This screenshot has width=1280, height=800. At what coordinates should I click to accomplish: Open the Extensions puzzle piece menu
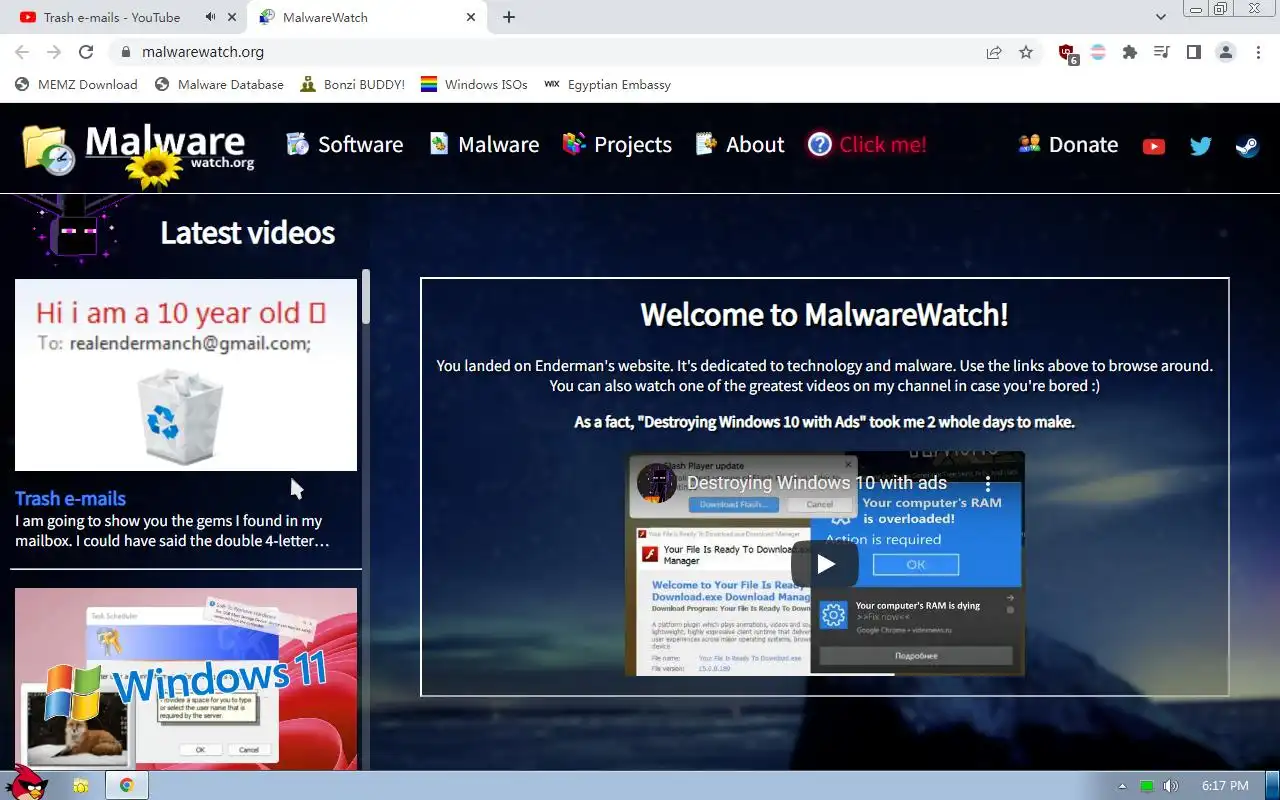pos(1130,52)
